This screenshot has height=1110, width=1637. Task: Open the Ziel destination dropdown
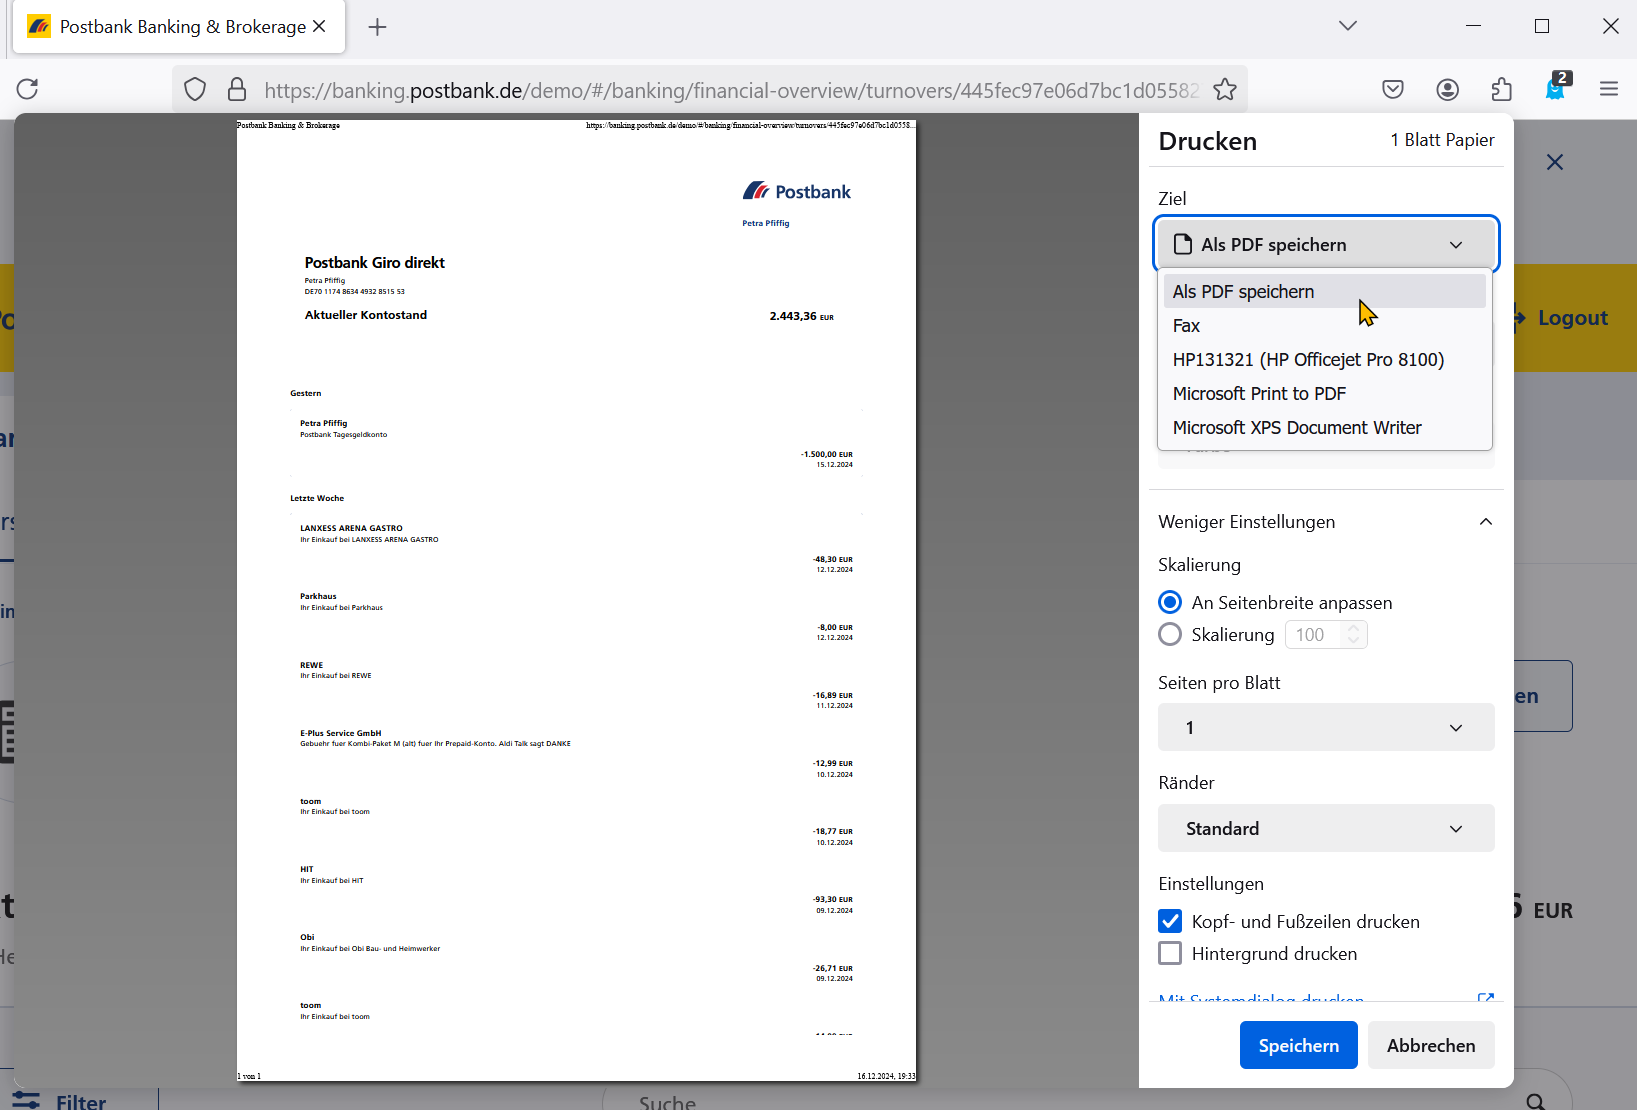tap(1326, 244)
